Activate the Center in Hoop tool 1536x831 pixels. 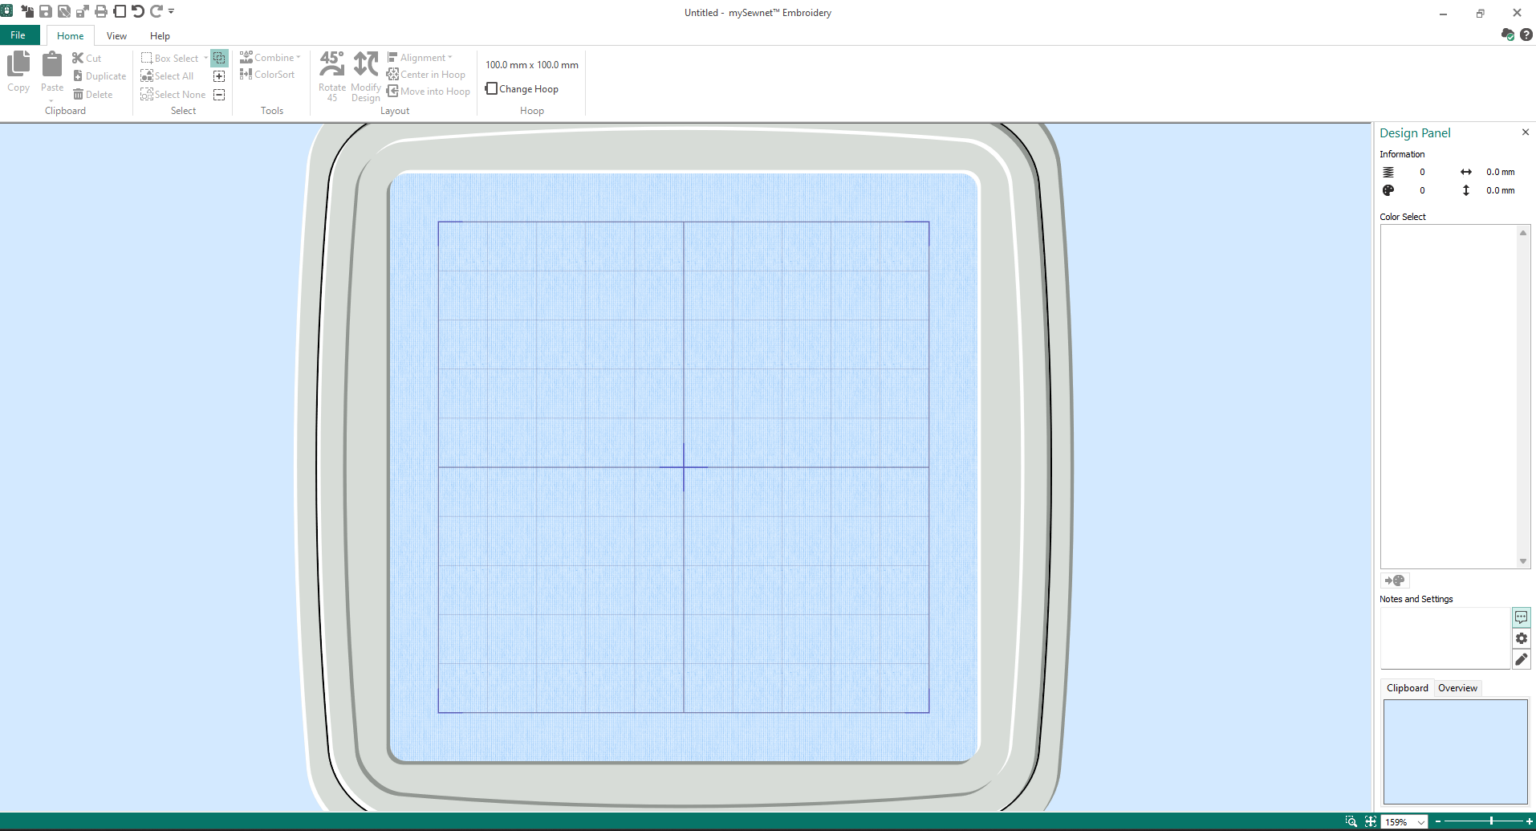(x=427, y=74)
